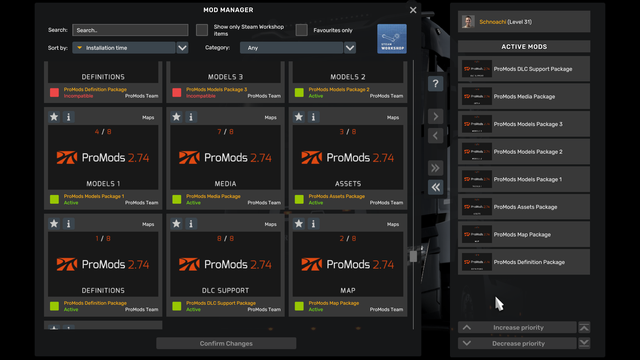The width and height of the screenshot is (640, 360).
Task: Toggle ProMods Media Package active status
Action: [x=177, y=199]
